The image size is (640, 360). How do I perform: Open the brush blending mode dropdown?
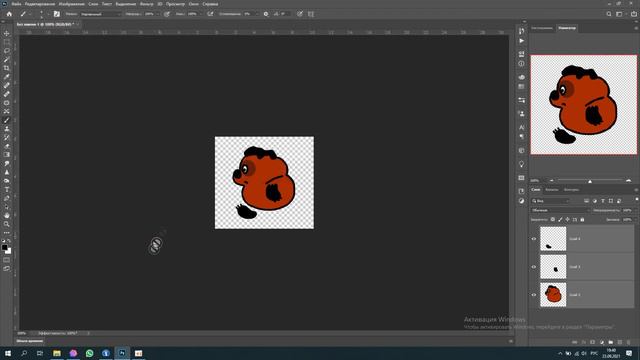click(100, 14)
